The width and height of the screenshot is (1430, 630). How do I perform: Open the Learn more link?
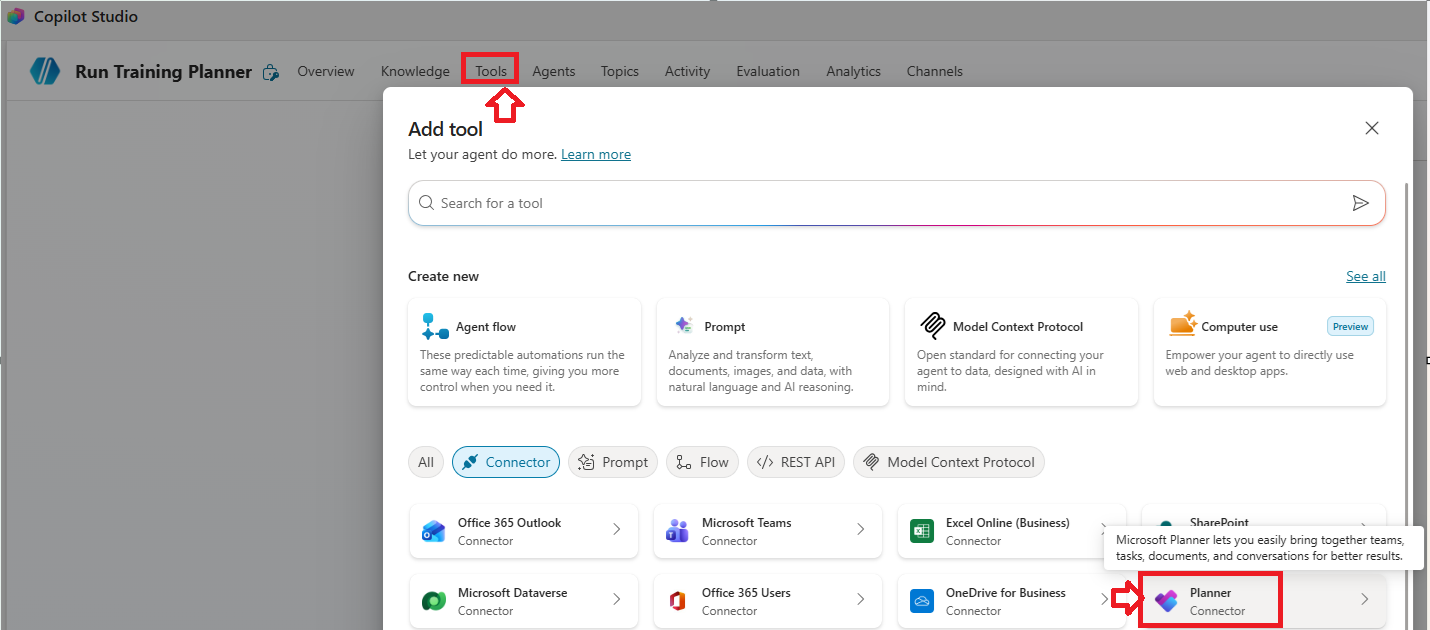pos(595,155)
